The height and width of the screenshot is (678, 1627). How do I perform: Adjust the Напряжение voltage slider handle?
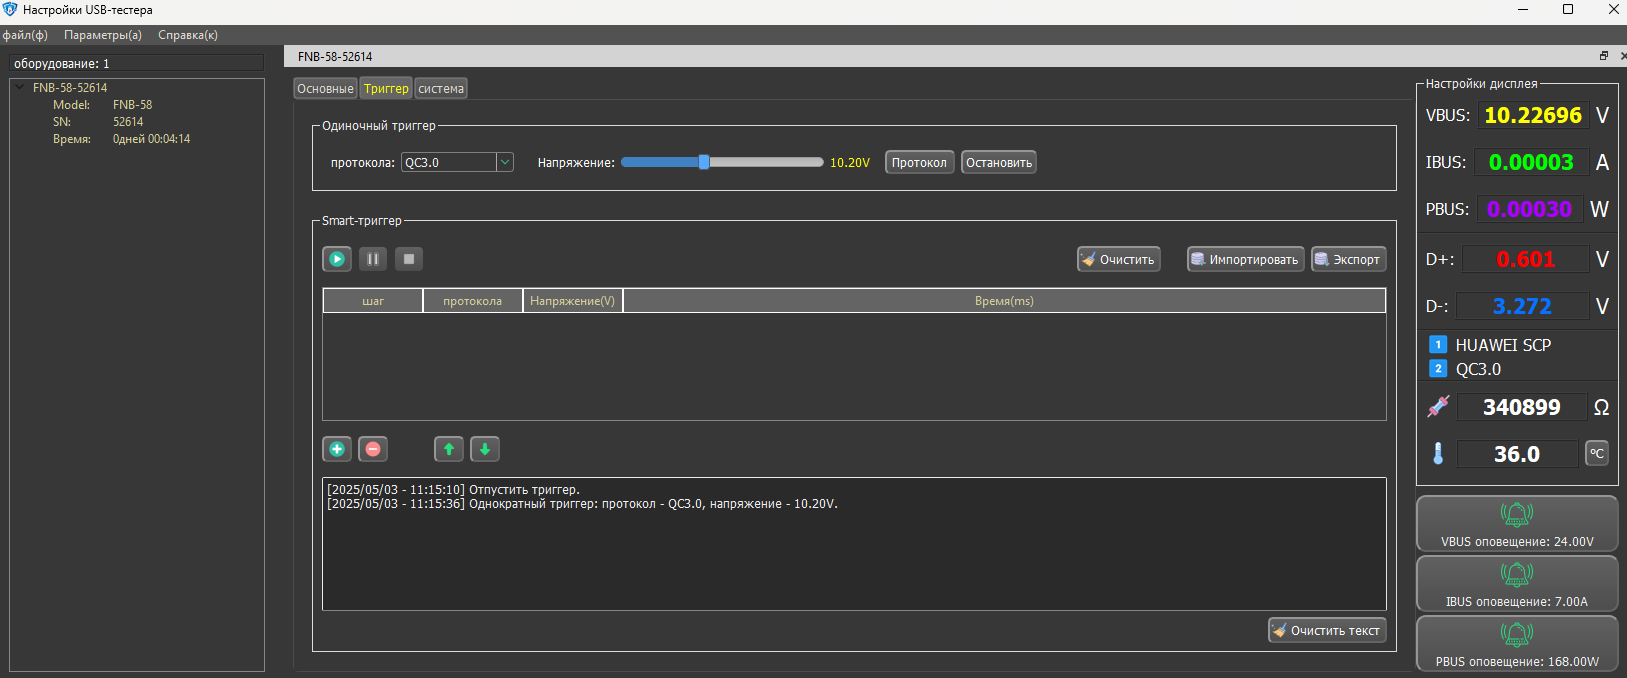tap(704, 162)
